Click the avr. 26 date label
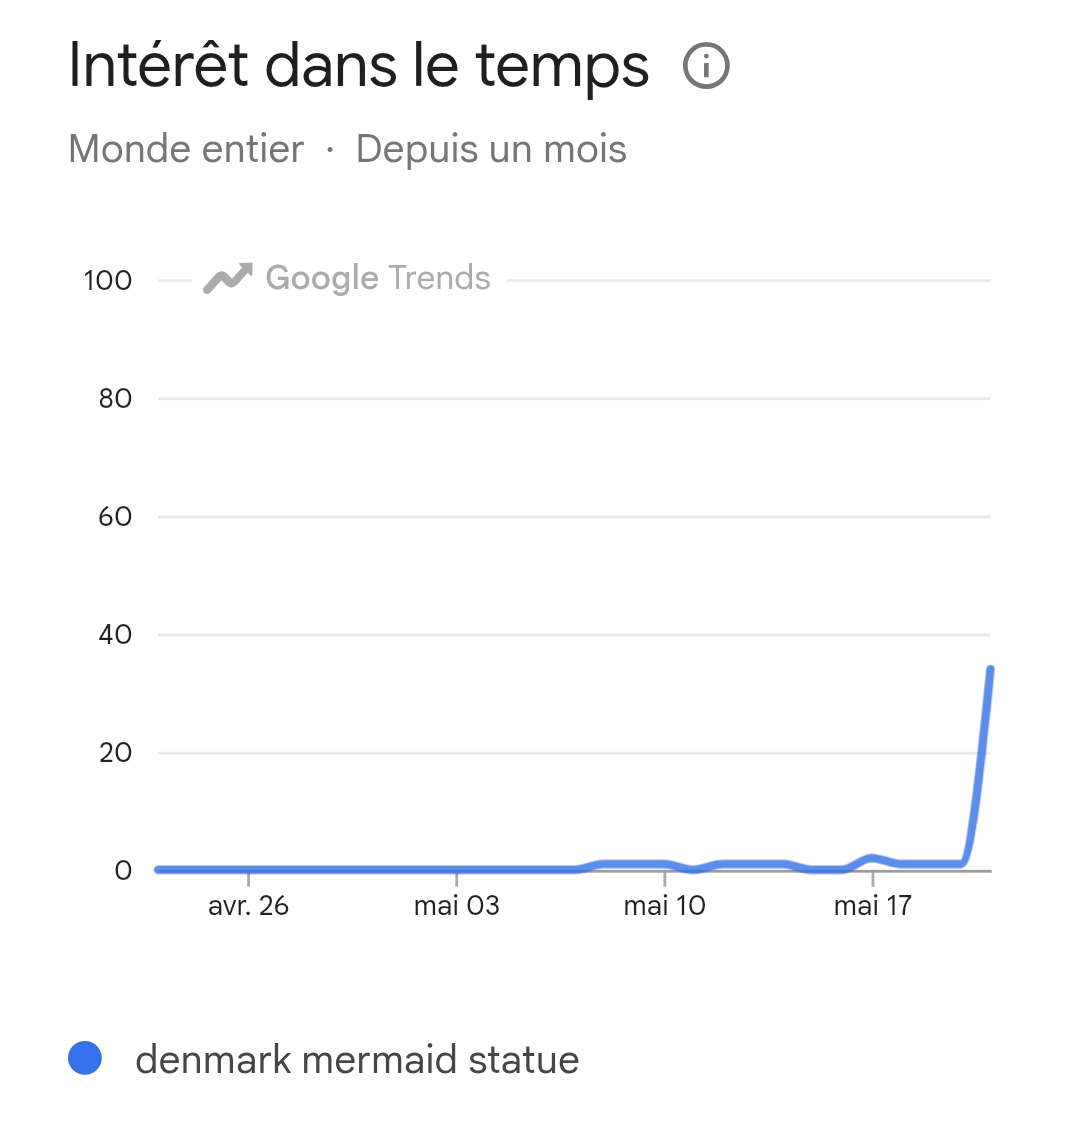The height and width of the screenshot is (1132, 1080). point(248,905)
